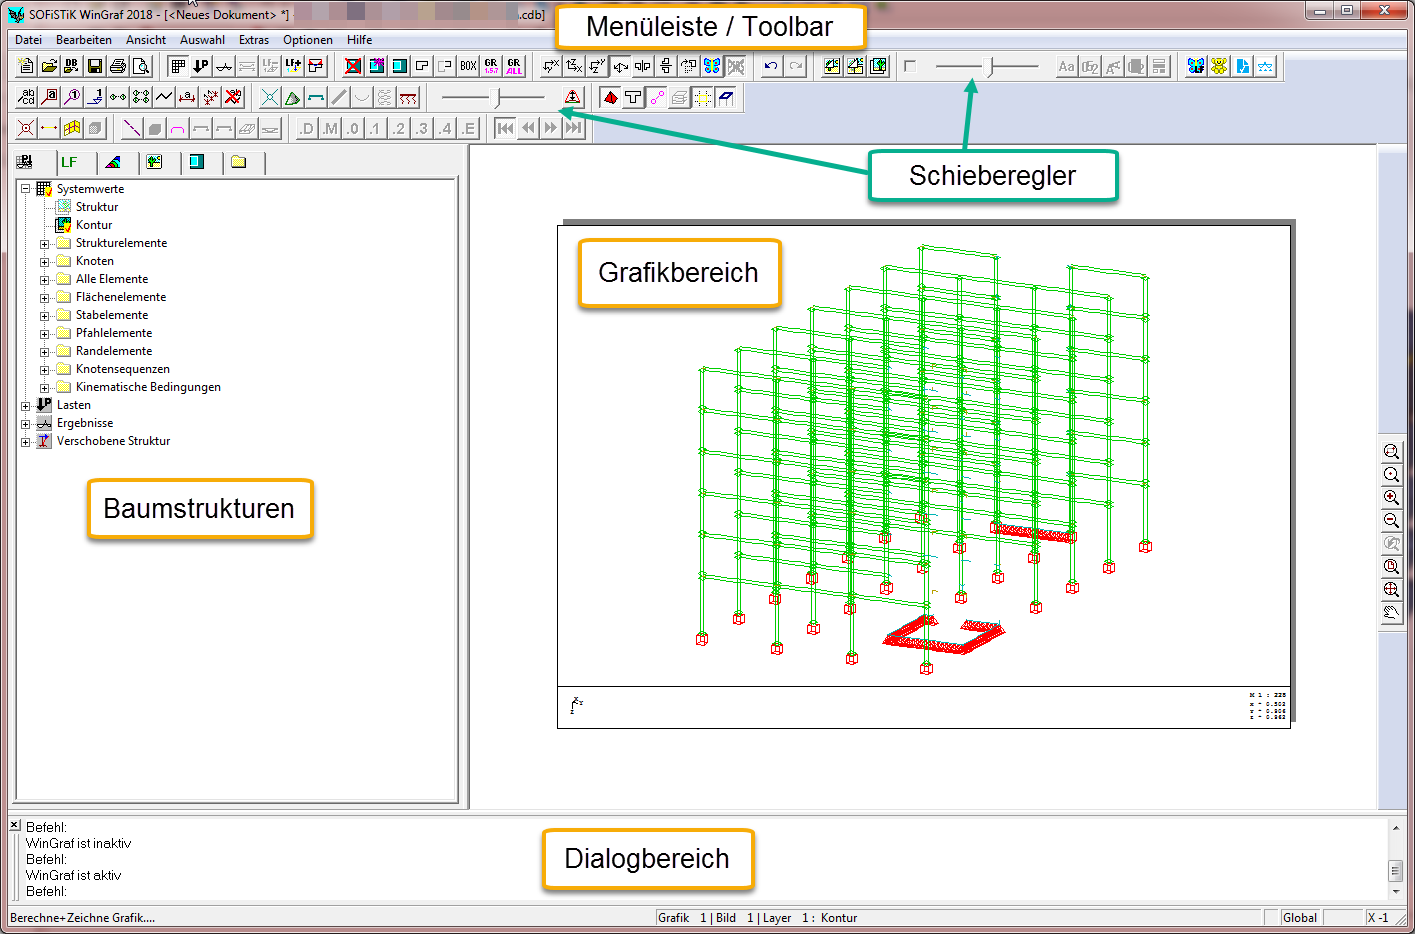The height and width of the screenshot is (934, 1415).
Task: Collapse the Systemwerte tree node
Action: 26,189
